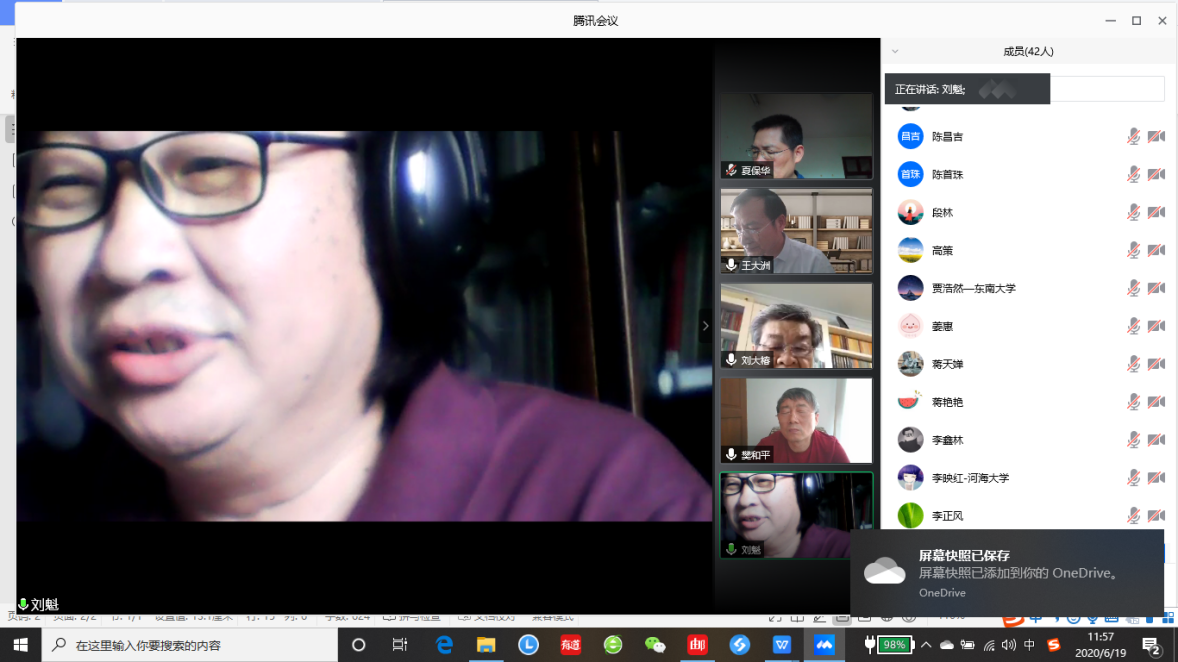Toggle the microphone for 李鑫林
The height and width of the screenshot is (662, 1178).
coord(1133,440)
